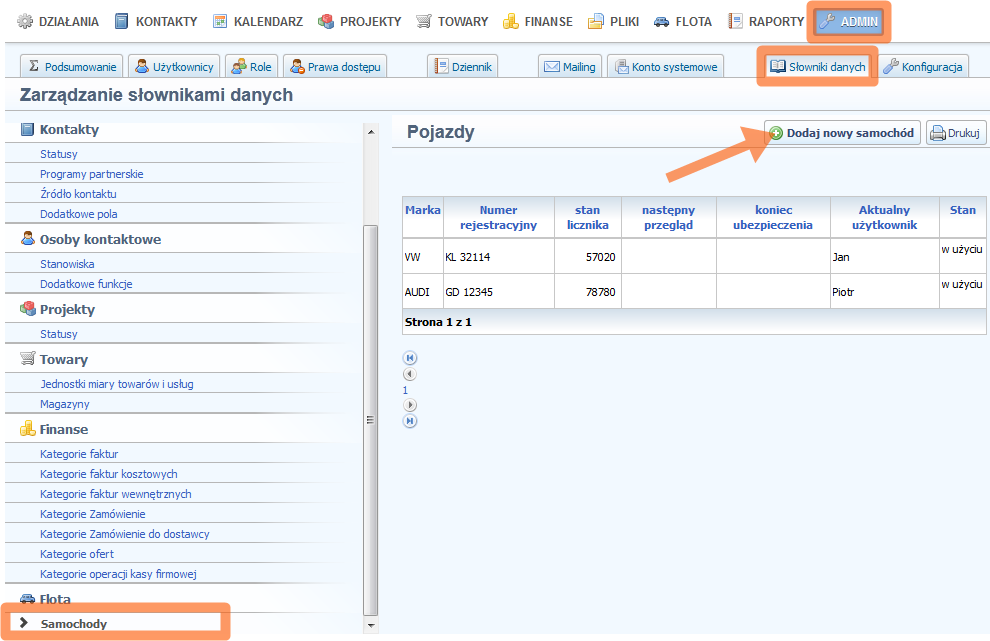
Task: Switch to the Użytkownicy tab
Action: (175, 67)
